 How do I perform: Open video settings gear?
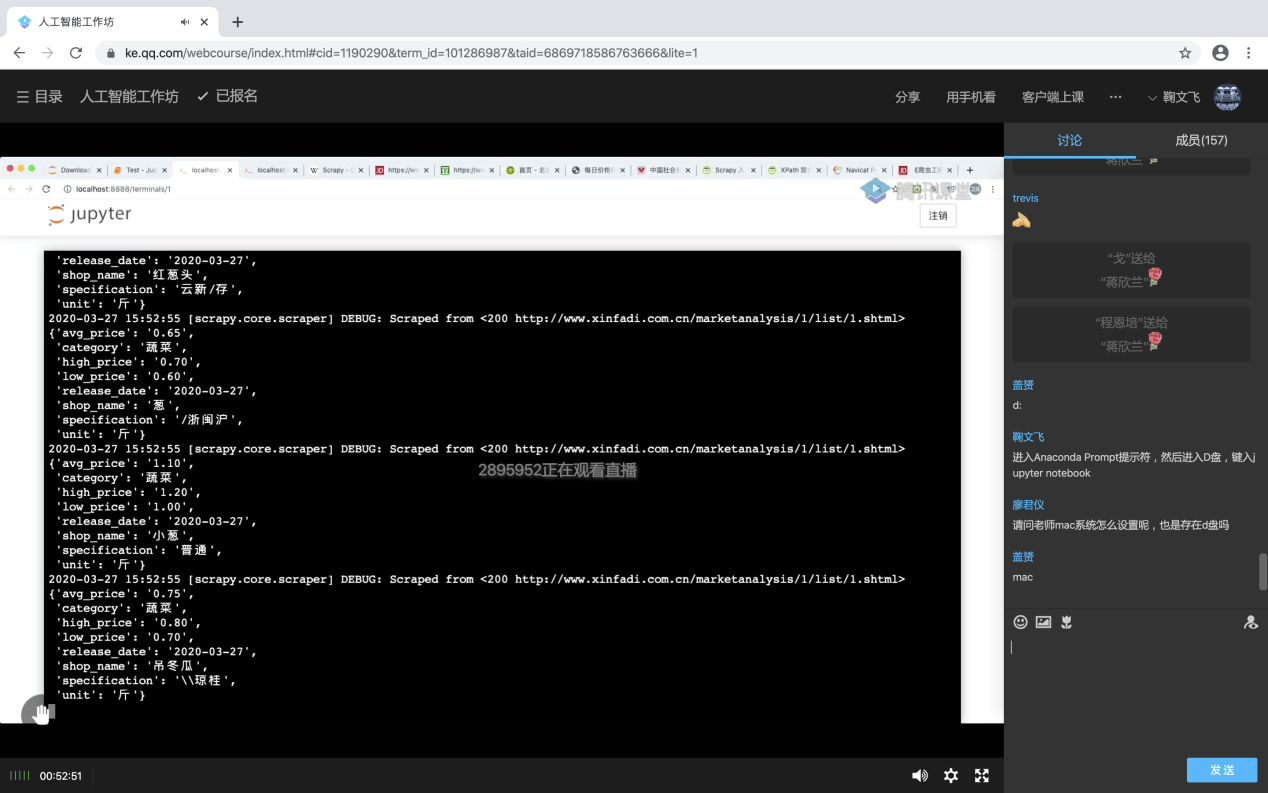pyautogui.click(x=951, y=775)
